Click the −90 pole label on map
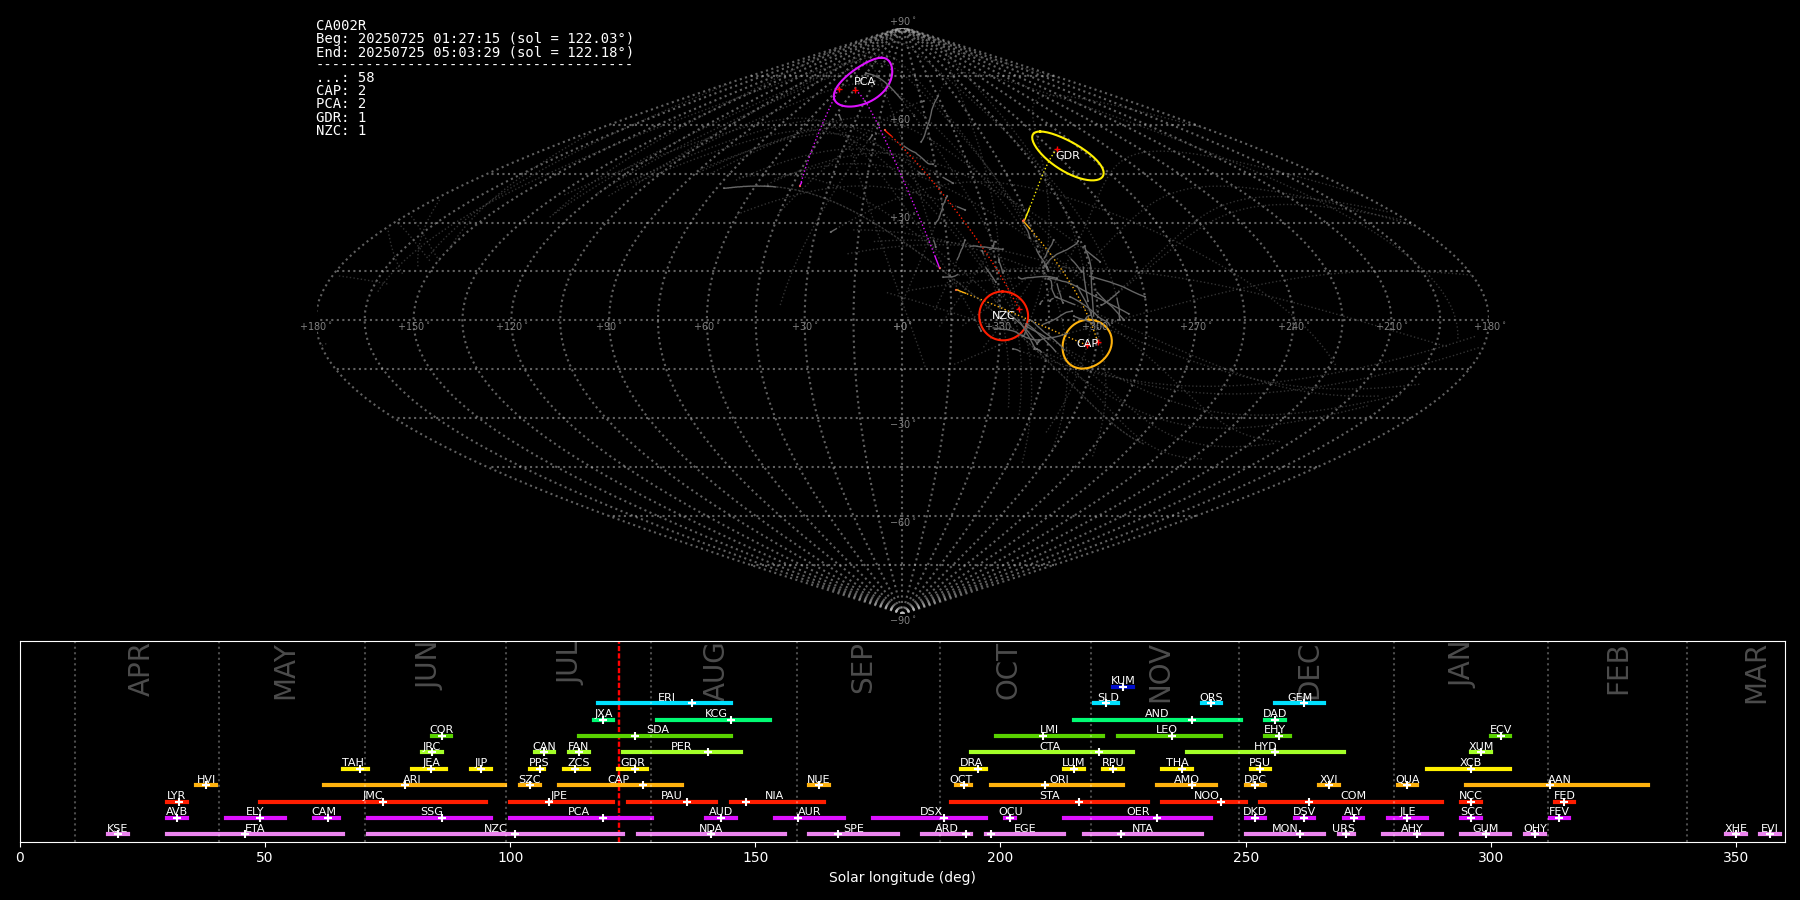The height and width of the screenshot is (900, 1800). point(901,620)
